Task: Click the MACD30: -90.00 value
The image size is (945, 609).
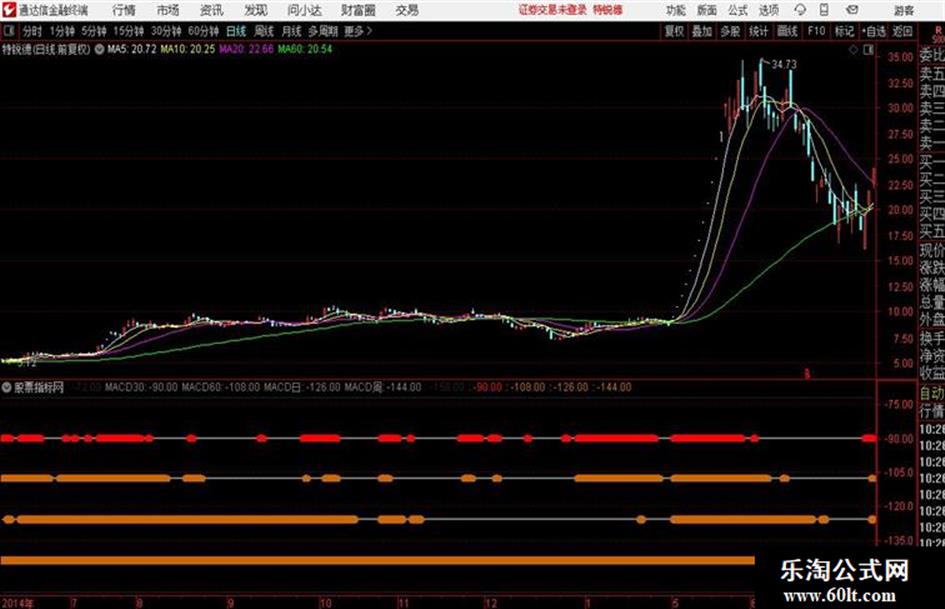Action: 141,387
